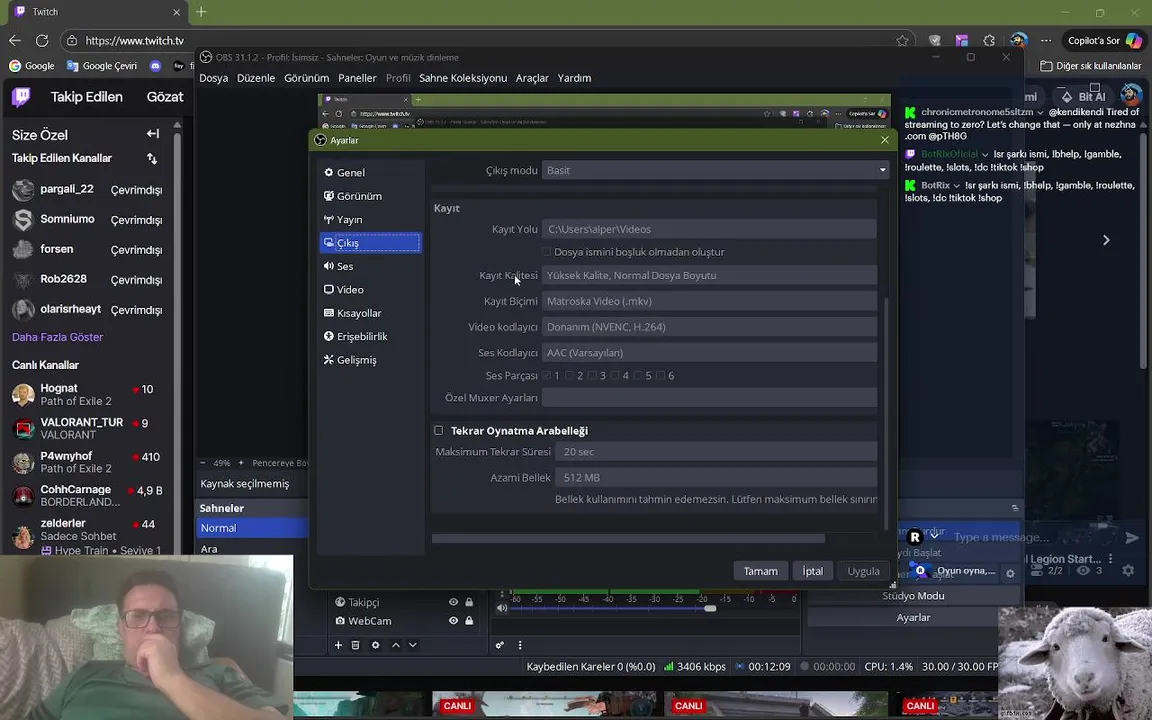Viewport: 1152px width, 720px height.
Task: Open the Kayıt Biçimi dropdown
Action: click(709, 301)
